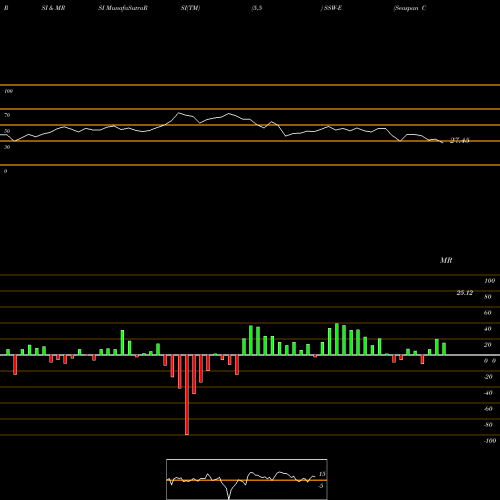The height and width of the screenshot is (500, 500).
Task: Open the mini overview chart thumbnail at bottom
Action: tap(247, 479)
